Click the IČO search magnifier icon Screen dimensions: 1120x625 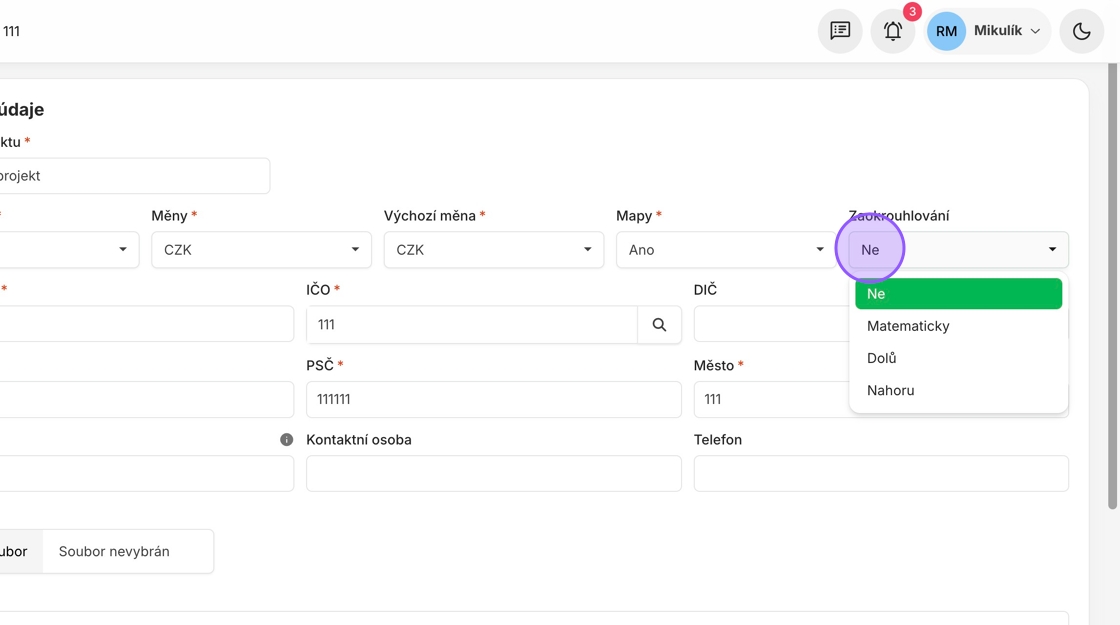pos(659,324)
